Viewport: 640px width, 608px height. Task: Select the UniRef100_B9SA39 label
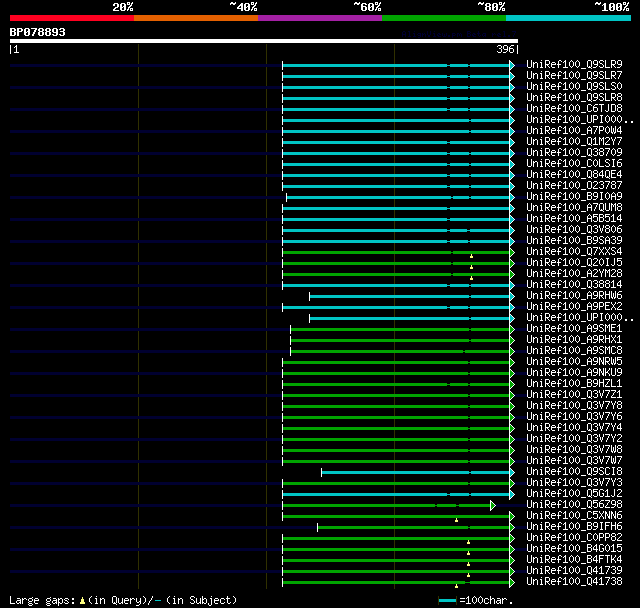(574, 240)
